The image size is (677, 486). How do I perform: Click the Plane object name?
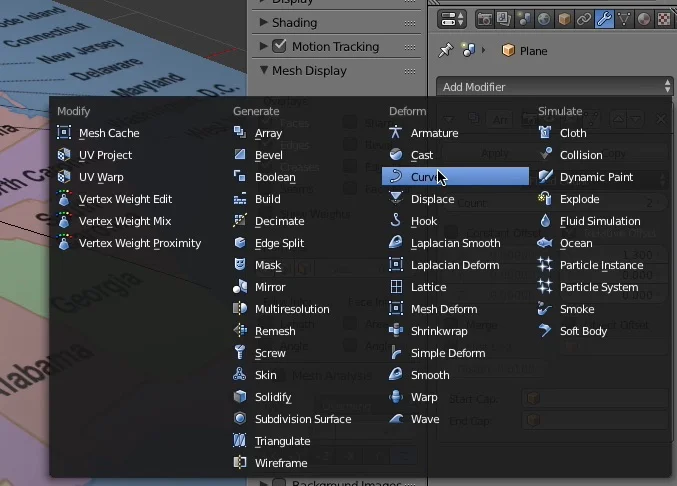(533, 51)
